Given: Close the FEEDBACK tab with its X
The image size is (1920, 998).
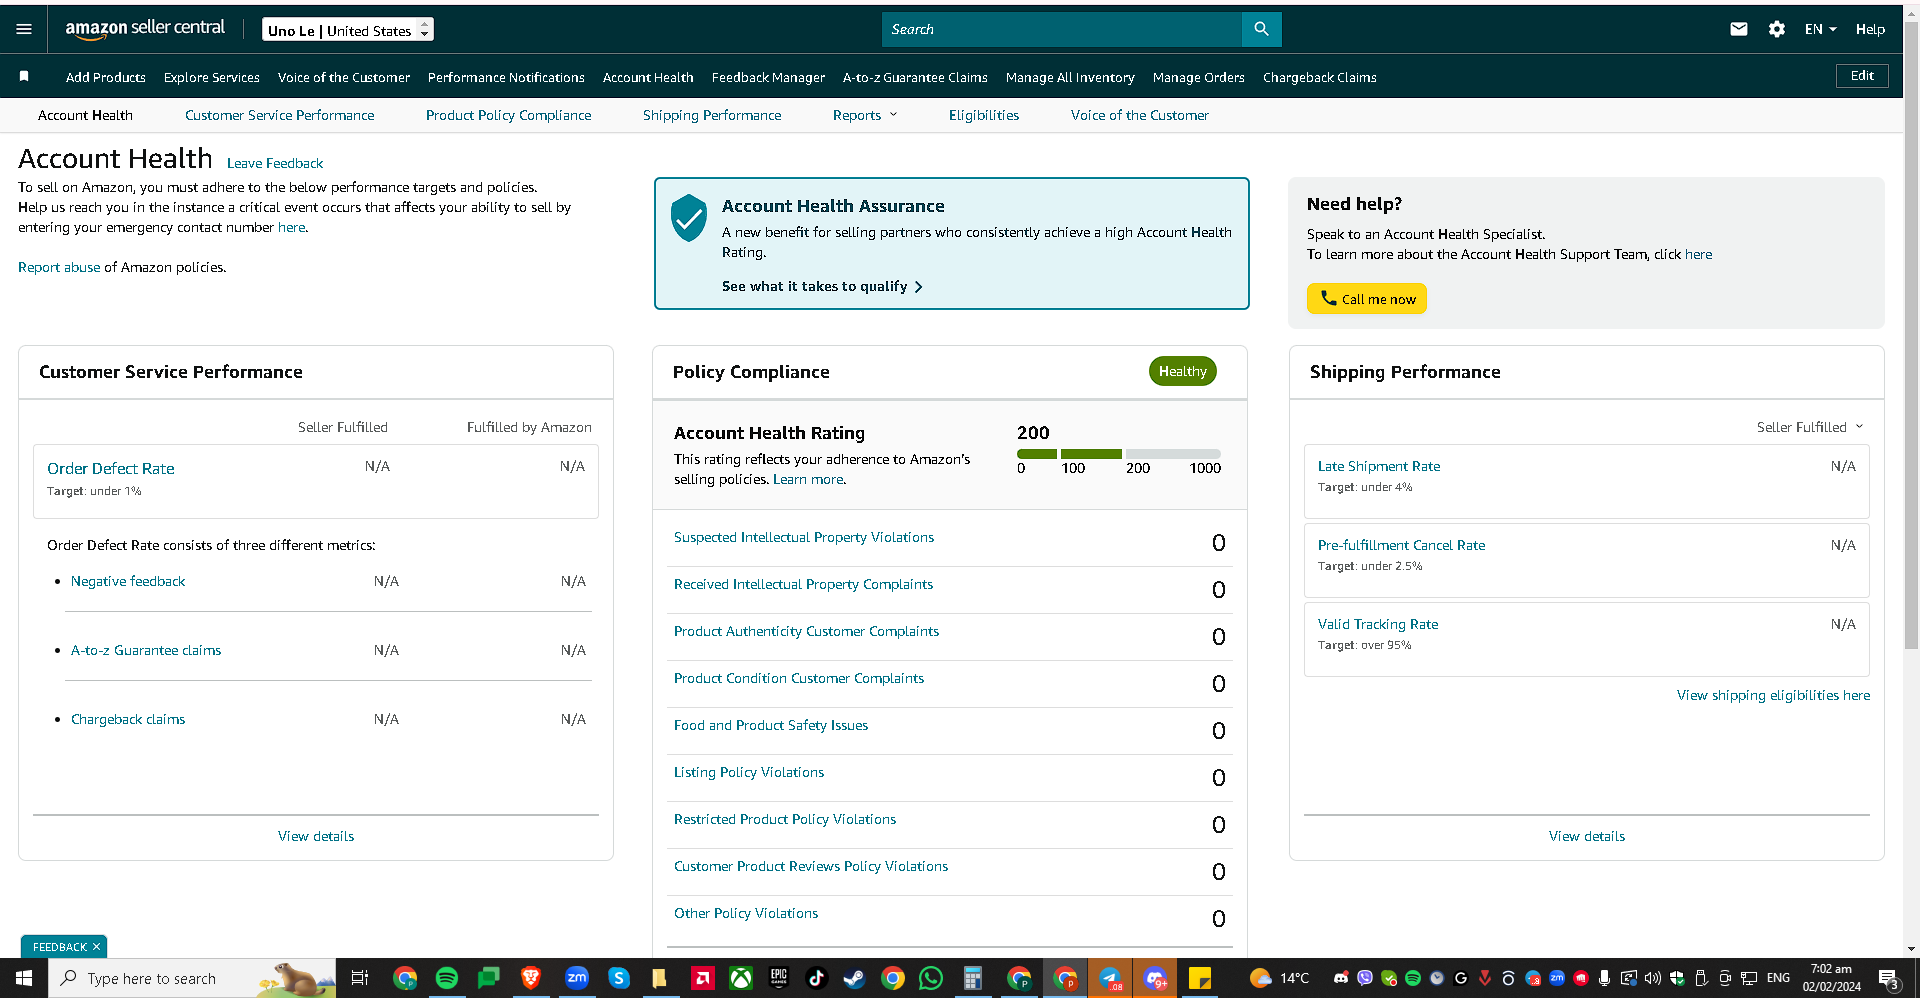Looking at the screenshot, I should [x=97, y=947].
